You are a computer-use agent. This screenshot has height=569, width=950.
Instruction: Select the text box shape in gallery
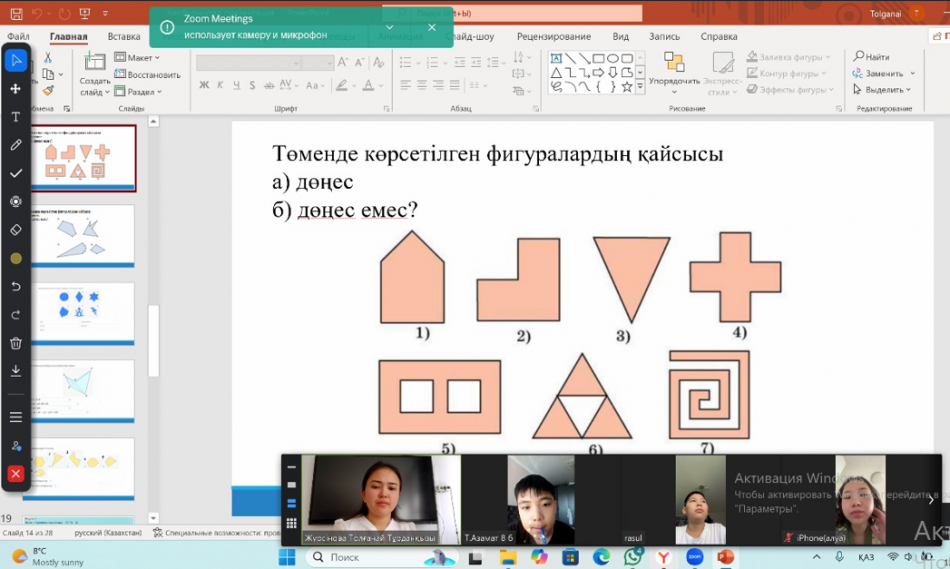(x=556, y=58)
